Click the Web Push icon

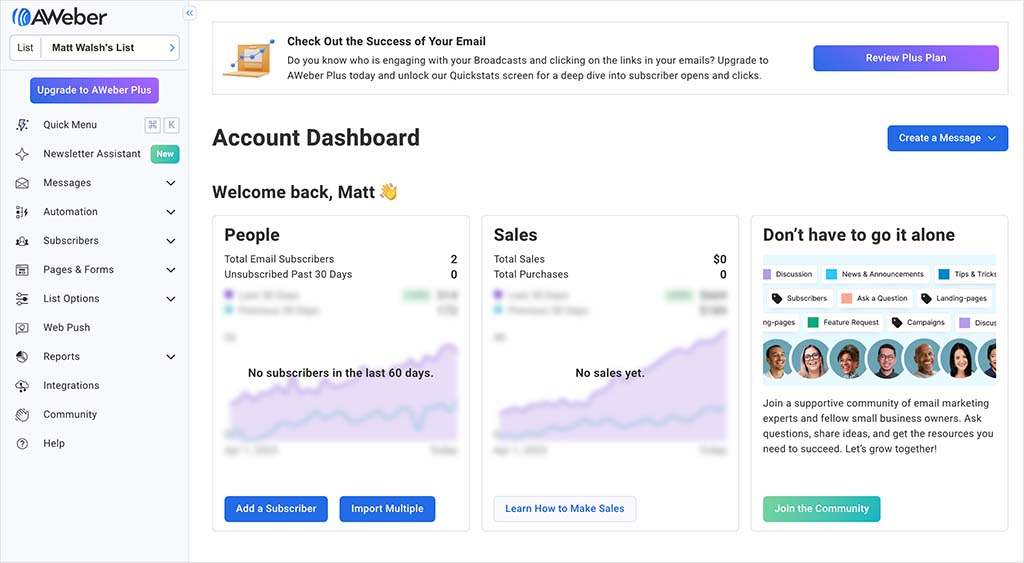click(x=22, y=328)
